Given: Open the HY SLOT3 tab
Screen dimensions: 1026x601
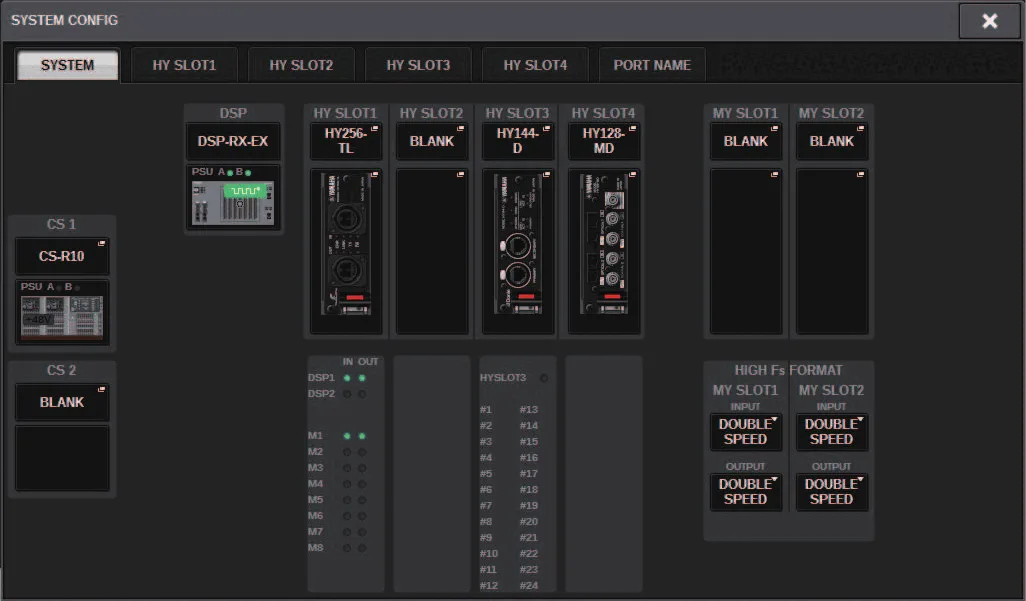Looking at the screenshot, I should click(x=418, y=65).
